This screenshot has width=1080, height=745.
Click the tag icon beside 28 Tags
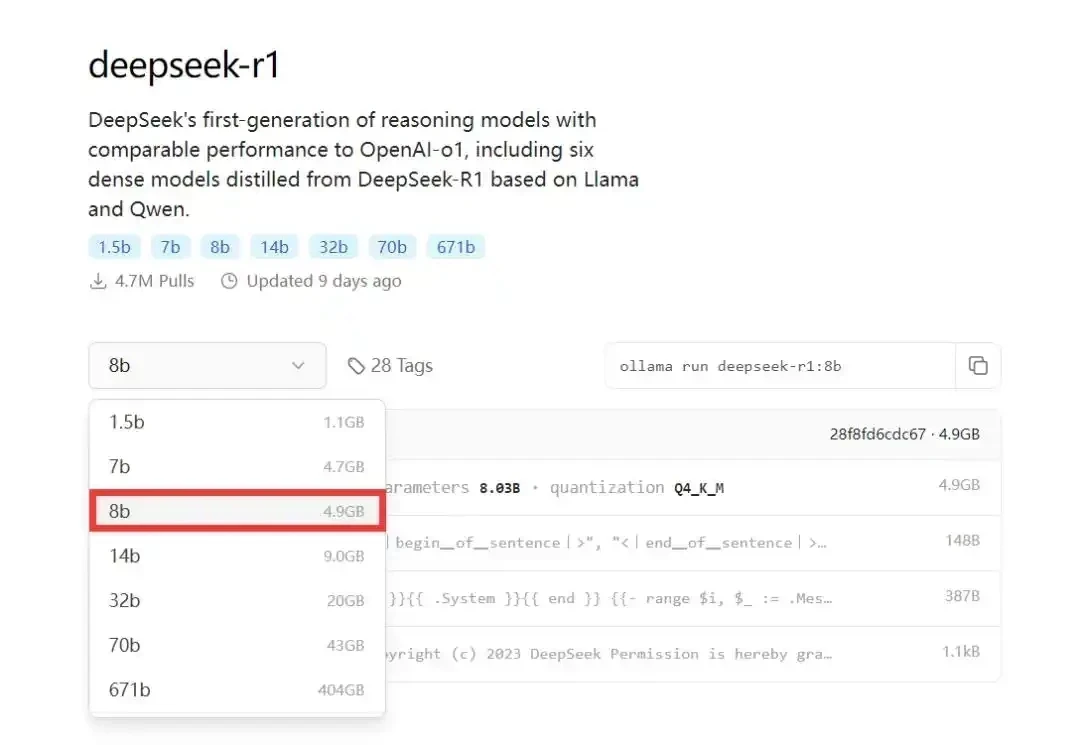coord(355,366)
